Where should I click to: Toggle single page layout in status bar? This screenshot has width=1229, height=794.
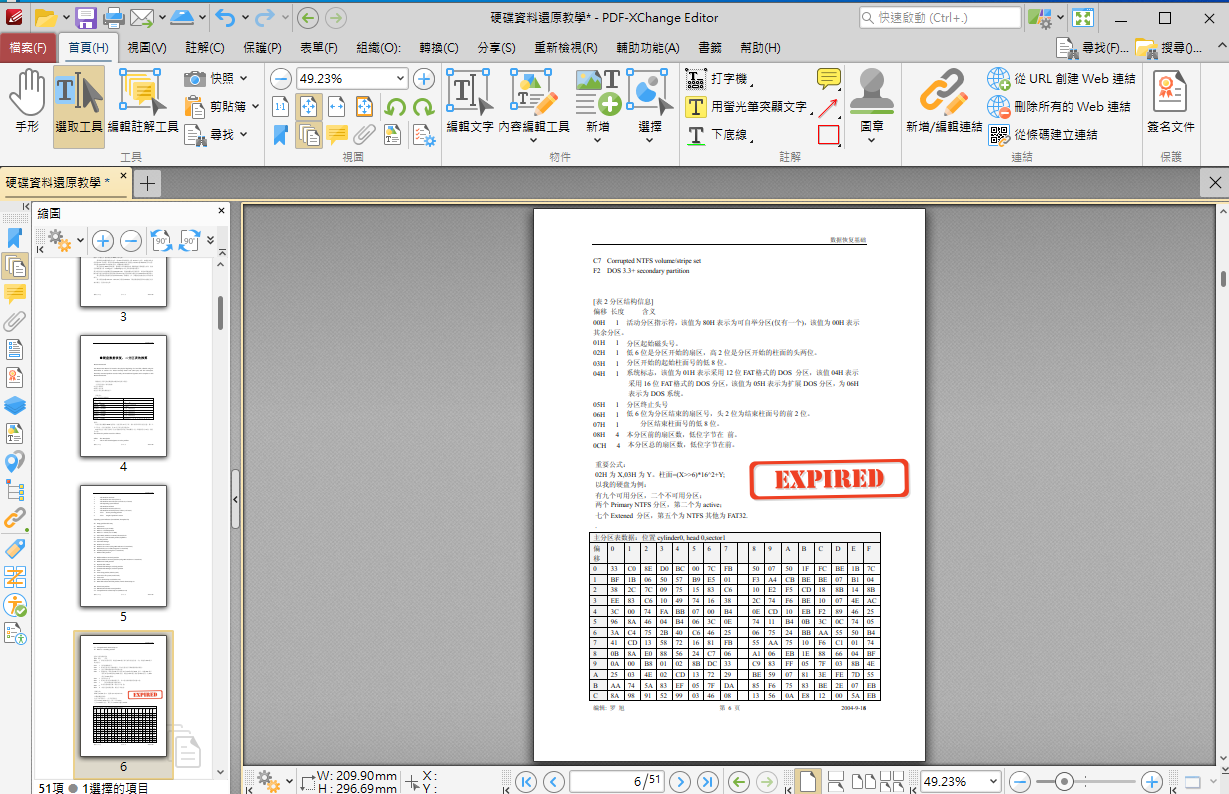(x=807, y=781)
